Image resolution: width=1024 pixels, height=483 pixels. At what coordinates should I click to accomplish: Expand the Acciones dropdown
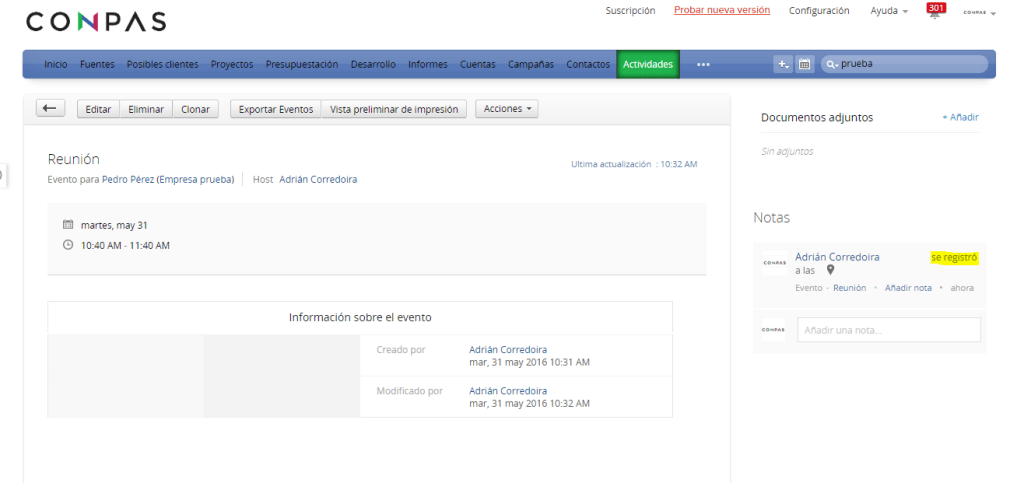tap(507, 109)
